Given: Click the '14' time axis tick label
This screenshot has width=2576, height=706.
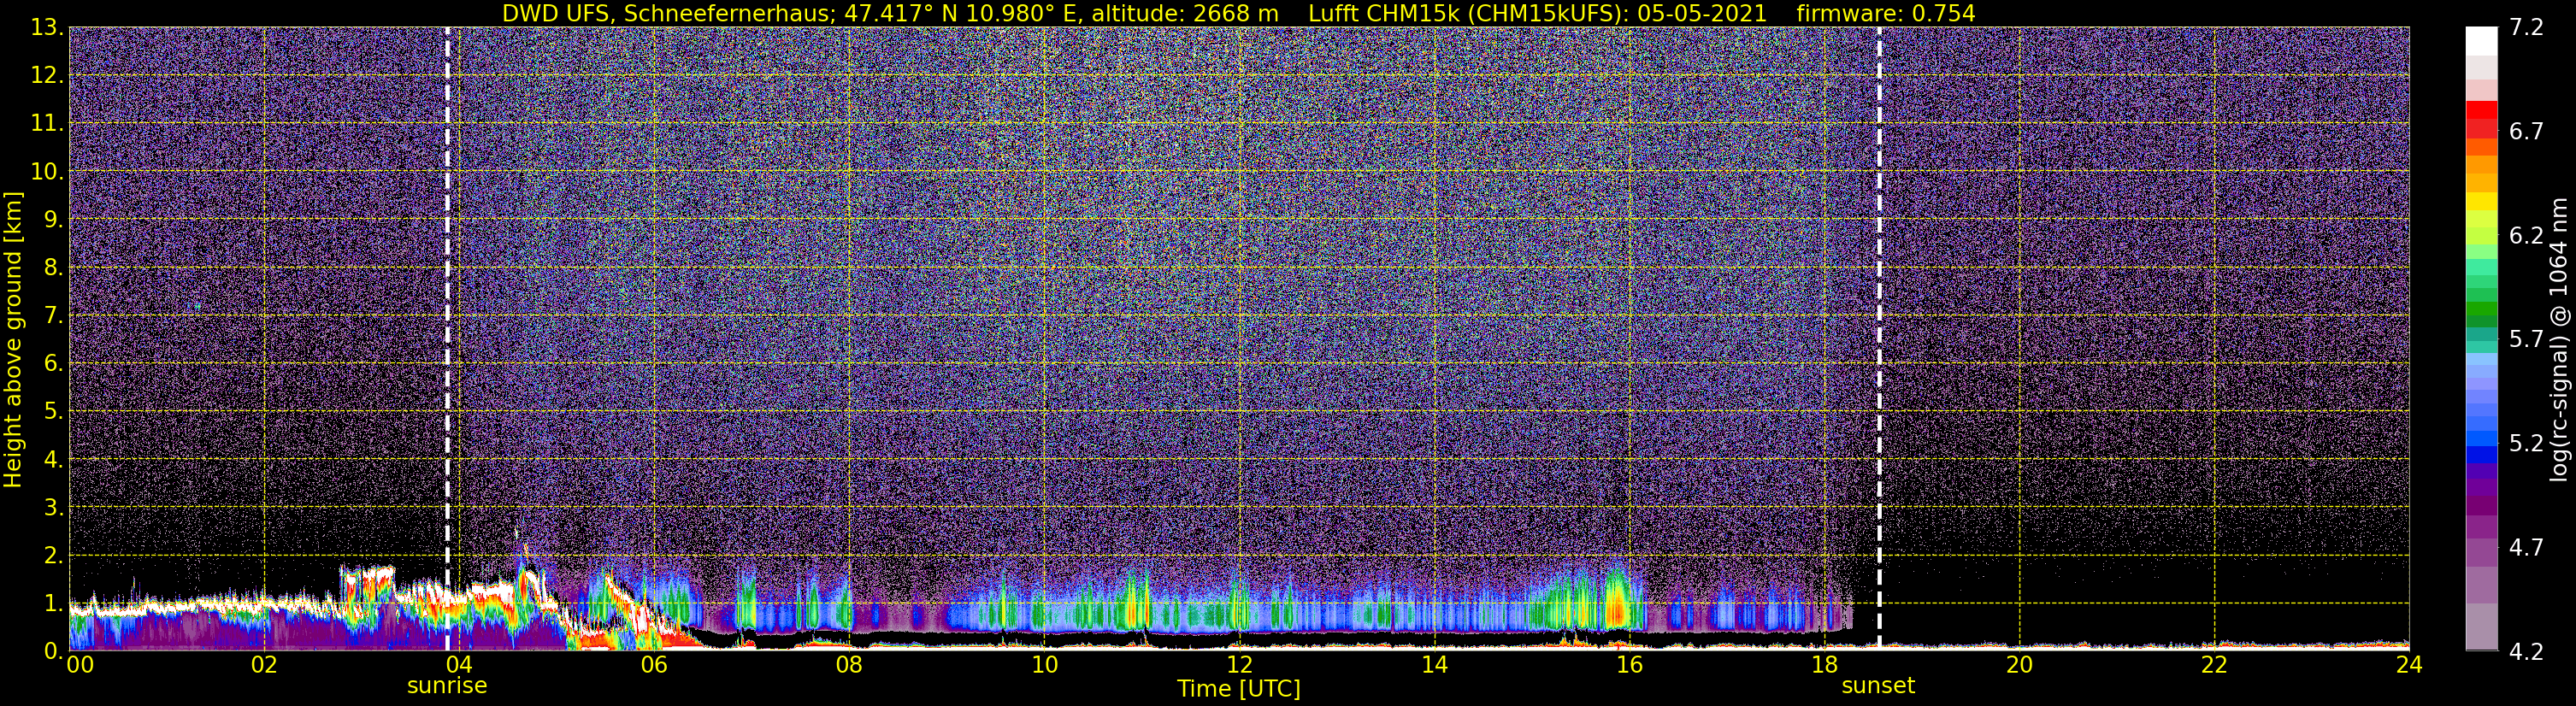Looking at the screenshot, I should 1434,665.
